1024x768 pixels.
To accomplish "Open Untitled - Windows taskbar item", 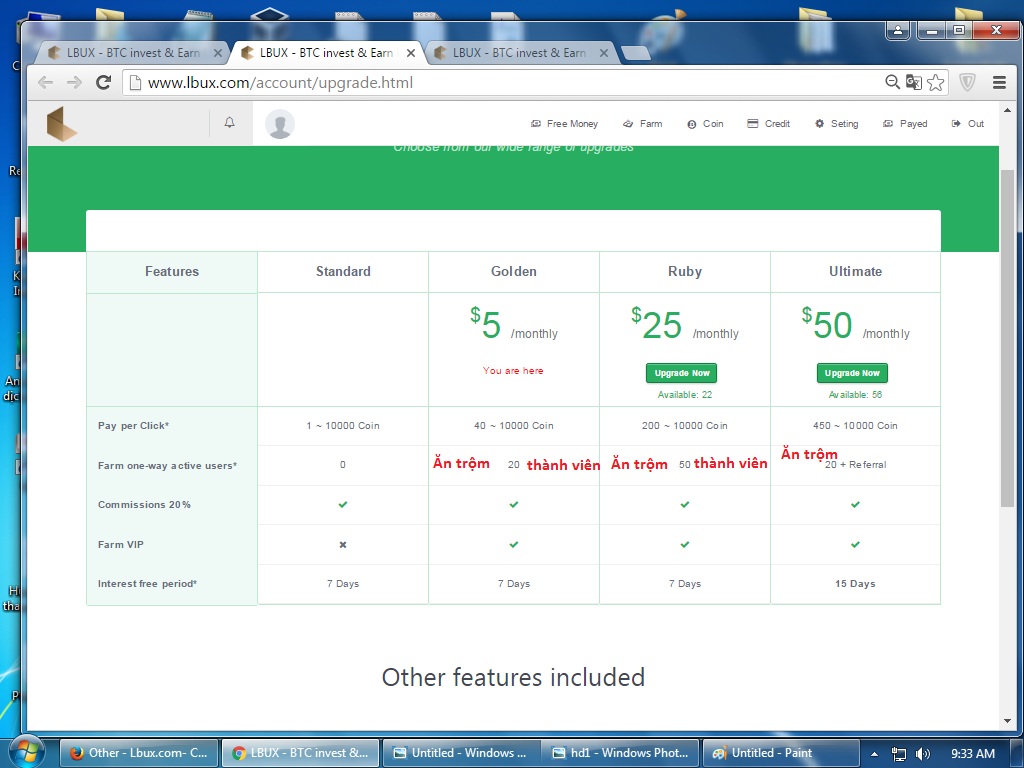I will point(460,753).
